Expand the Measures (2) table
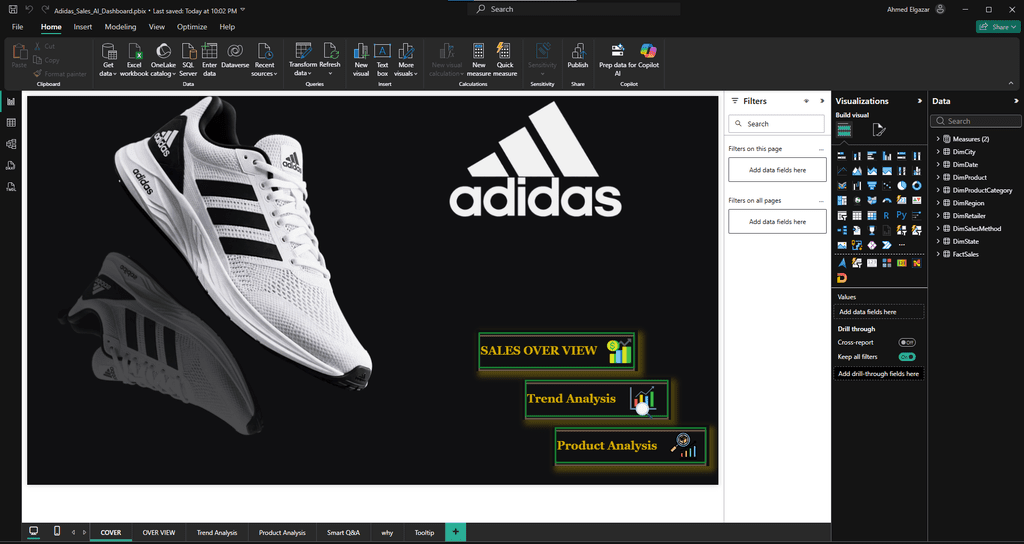Image resolution: width=1024 pixels, height=544 pixels. [938, 138]
